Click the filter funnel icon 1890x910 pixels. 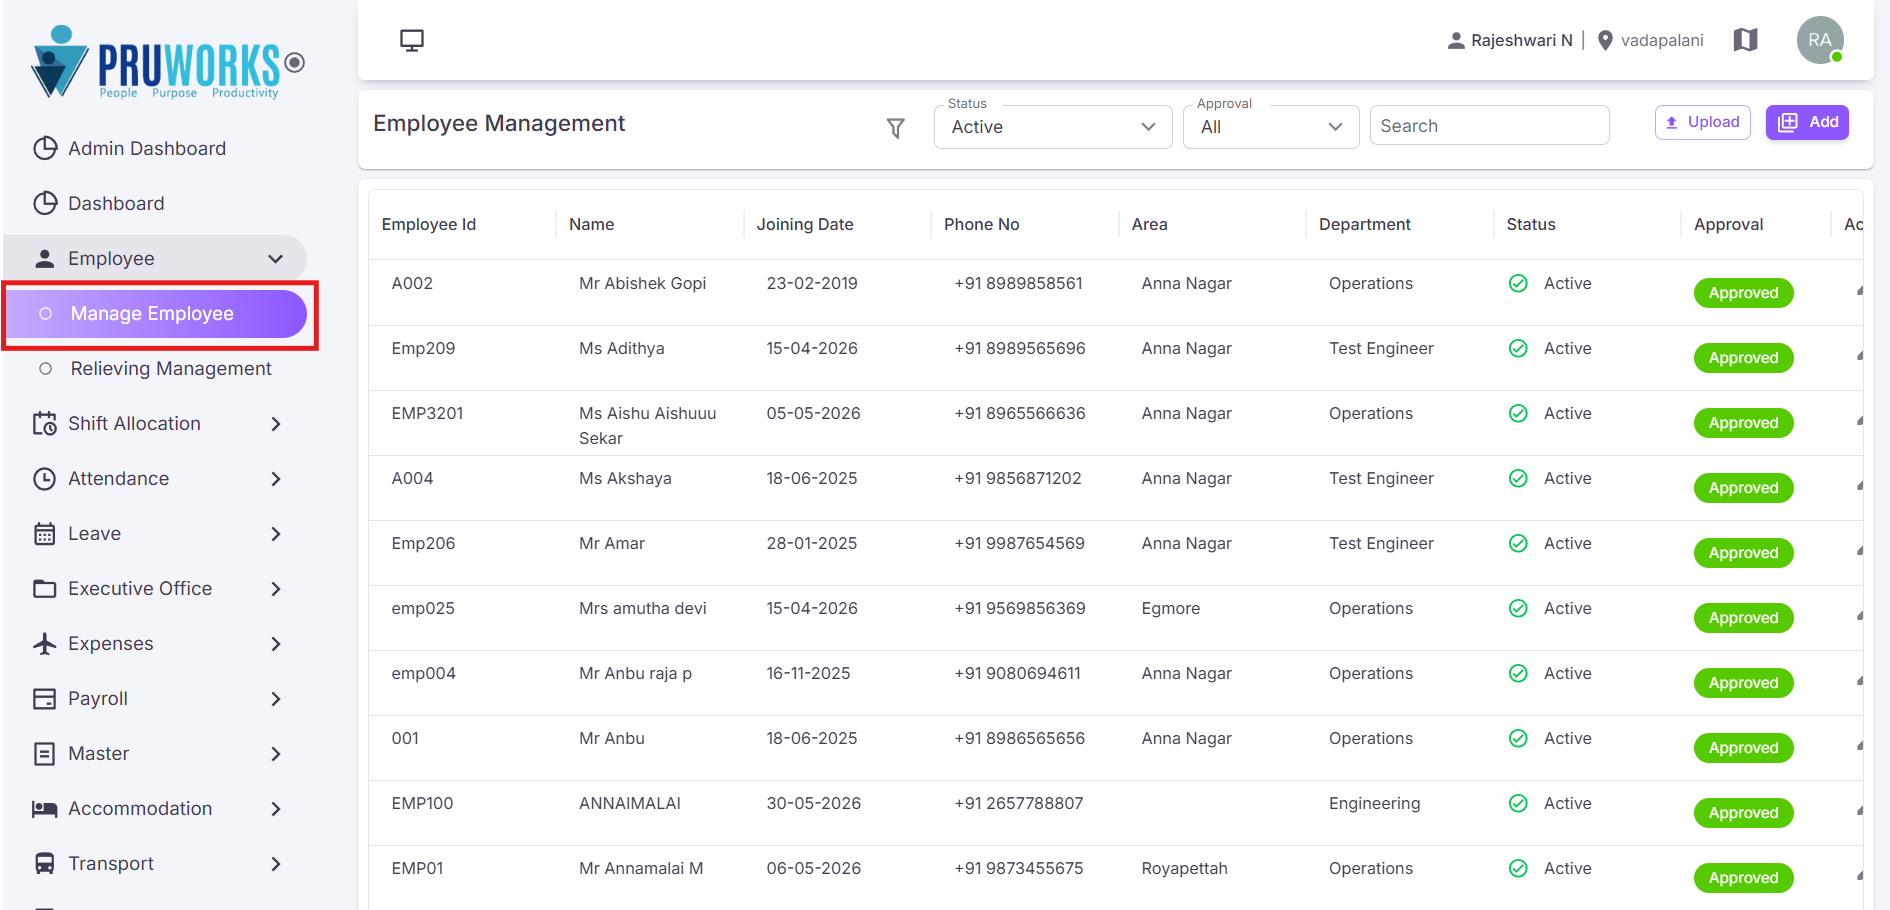point(896,128)
